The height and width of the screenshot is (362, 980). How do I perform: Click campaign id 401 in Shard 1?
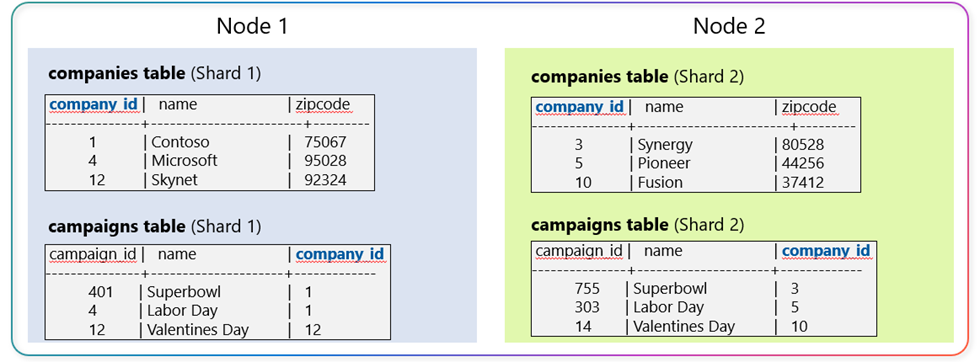click(x=101, y=292)
